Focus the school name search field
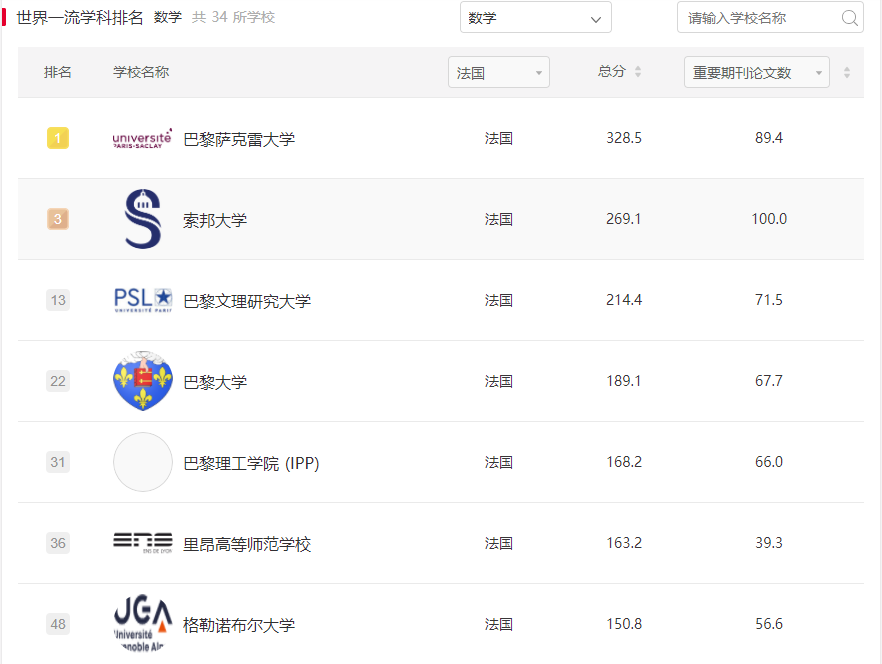882x664 pixels. [770, 17]
